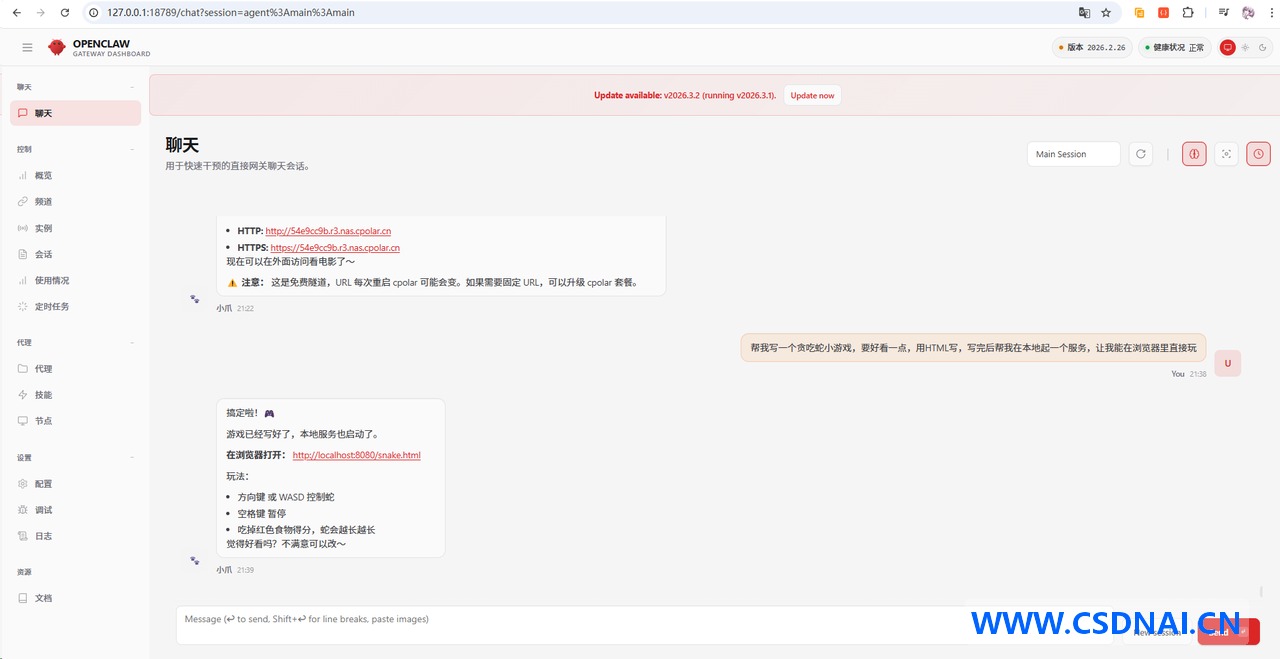
Task: Click the Update now button
Action: click(x=812, y=95)
